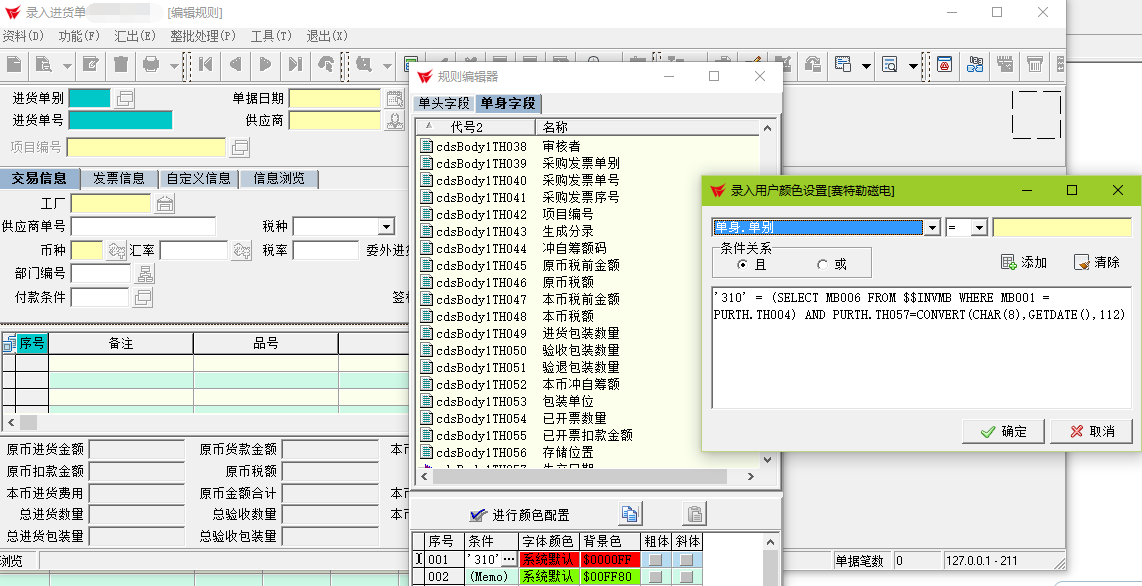The height and width of the screenshot is (586, 1142).
Task: Open purchase type lookup icon beside 进货单别
Action: pos(125,98)
